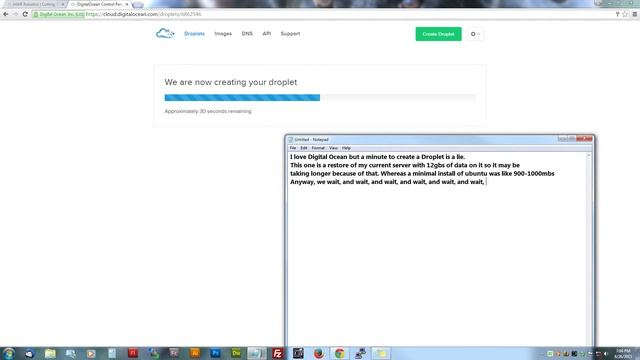
Task: Open the API page
Action: pos(267,34)
